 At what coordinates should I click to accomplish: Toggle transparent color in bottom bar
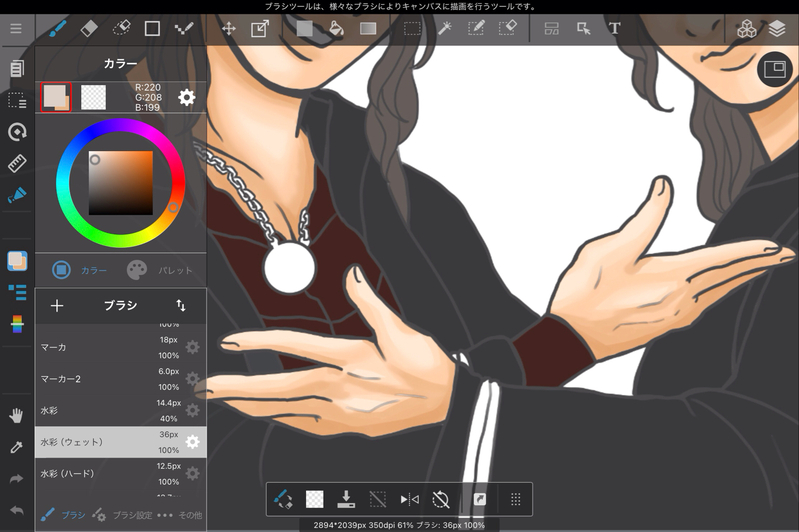314,499
